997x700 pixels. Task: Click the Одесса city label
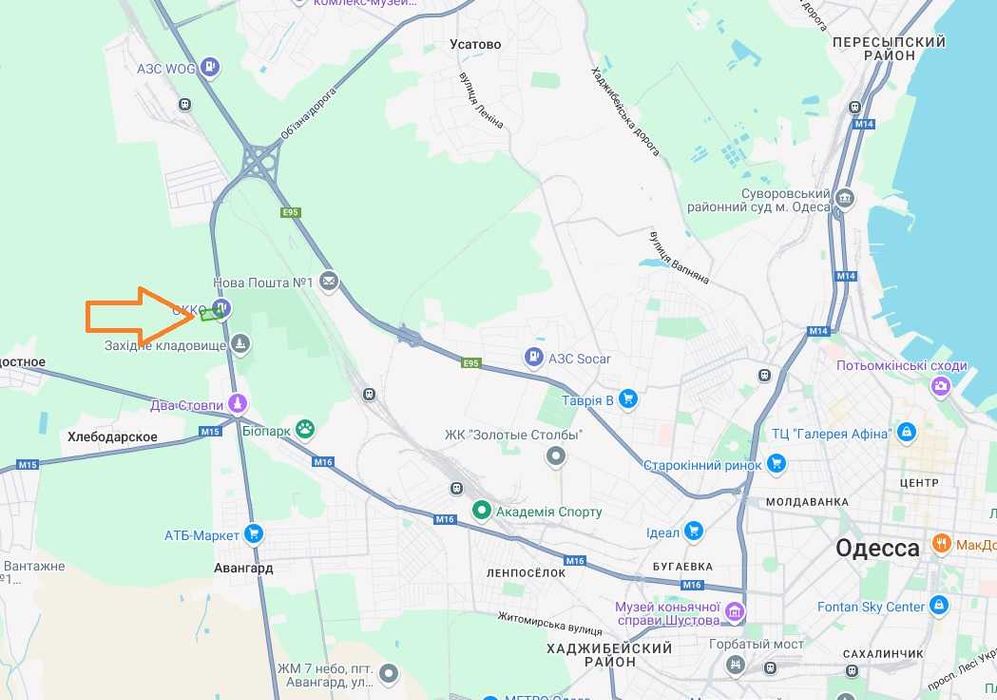click(x=877, y=548)
